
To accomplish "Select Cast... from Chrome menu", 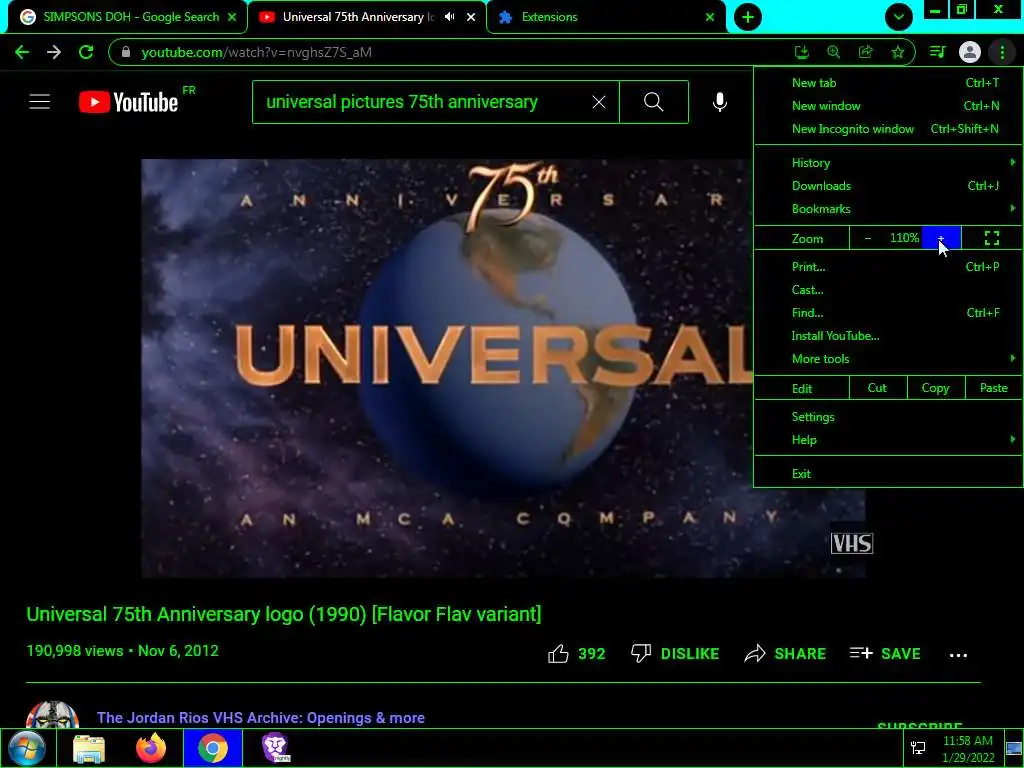I will coord(888,290).
